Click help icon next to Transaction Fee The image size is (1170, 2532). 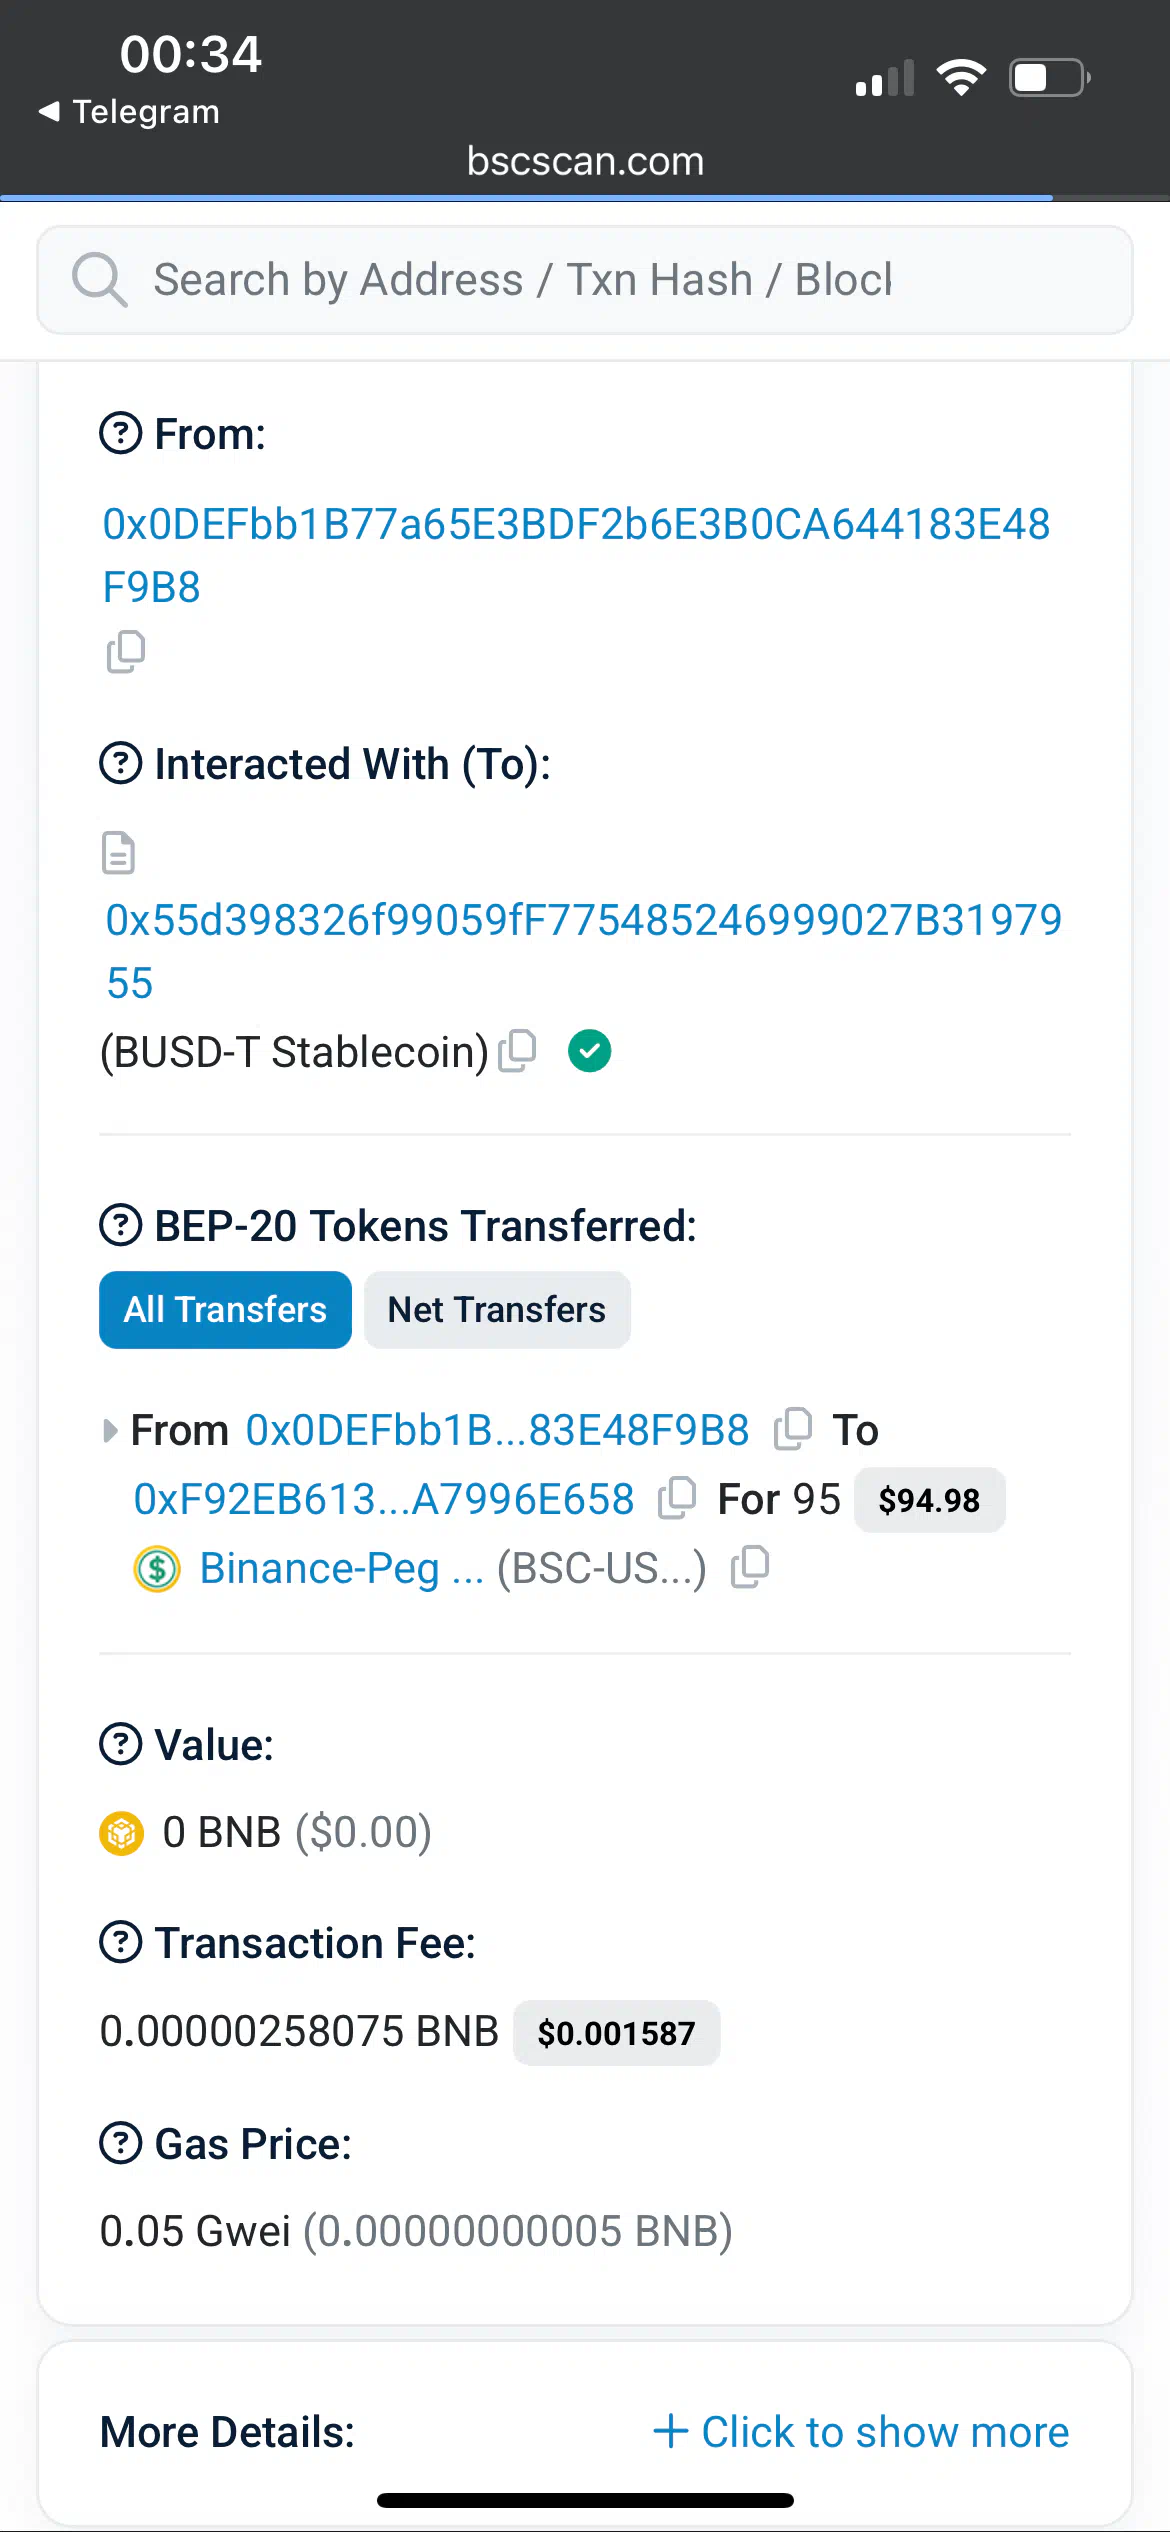click(x=121, y=1942)
